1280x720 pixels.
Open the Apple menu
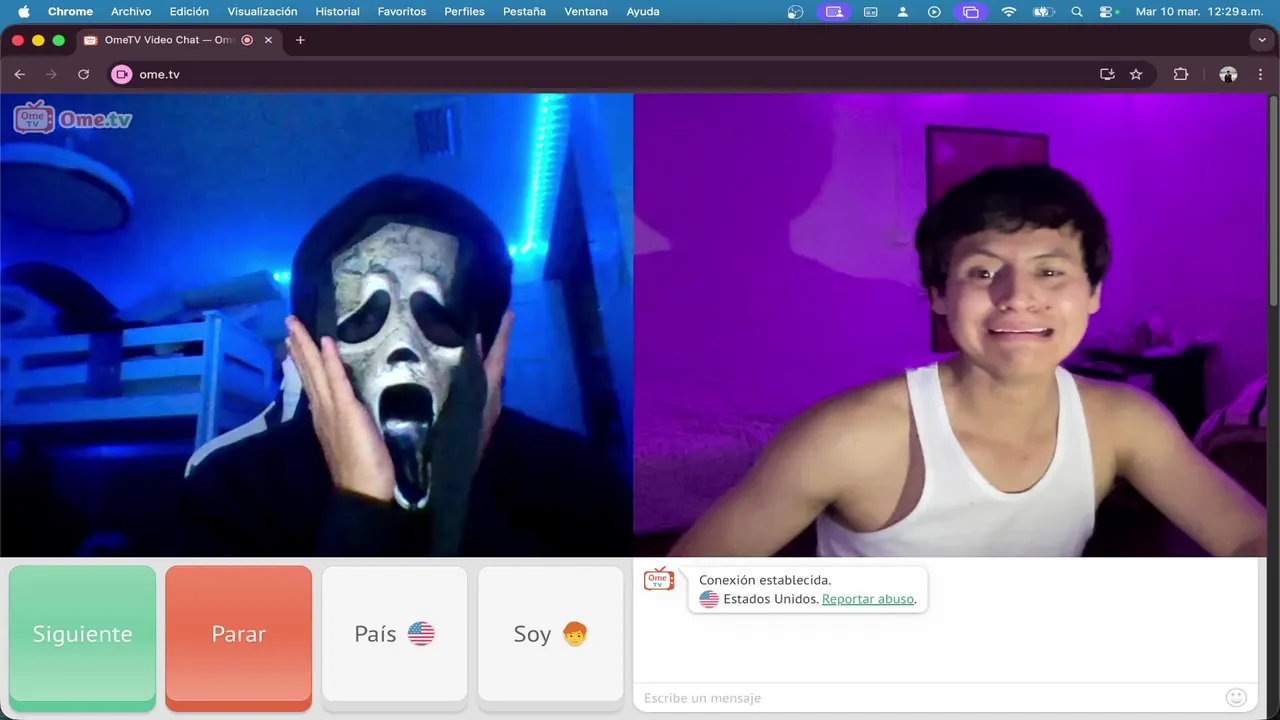(x=24, y=12)
